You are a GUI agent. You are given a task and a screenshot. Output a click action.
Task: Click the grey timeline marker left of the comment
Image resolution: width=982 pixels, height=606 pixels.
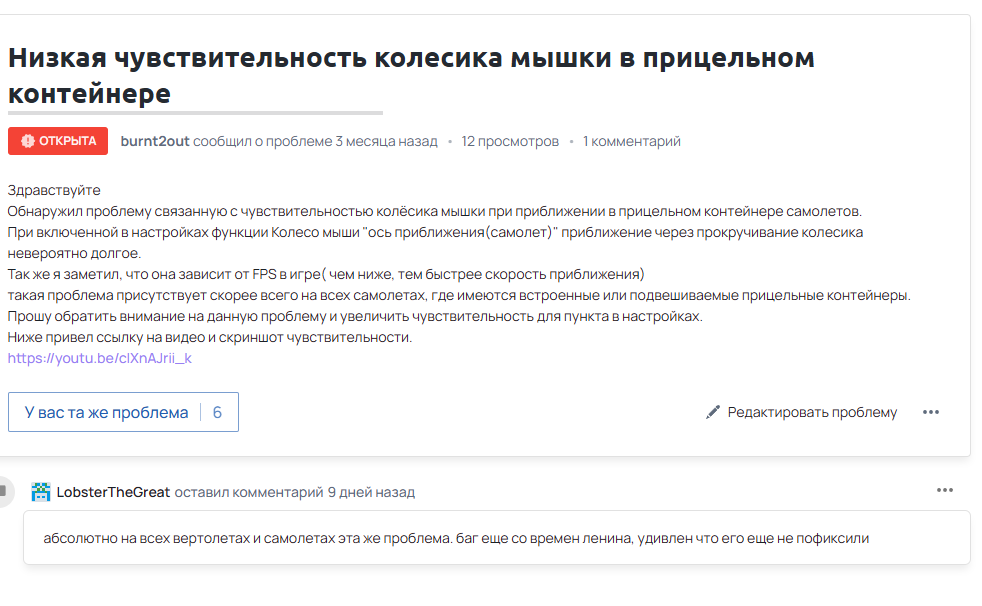tap(4, 491)
